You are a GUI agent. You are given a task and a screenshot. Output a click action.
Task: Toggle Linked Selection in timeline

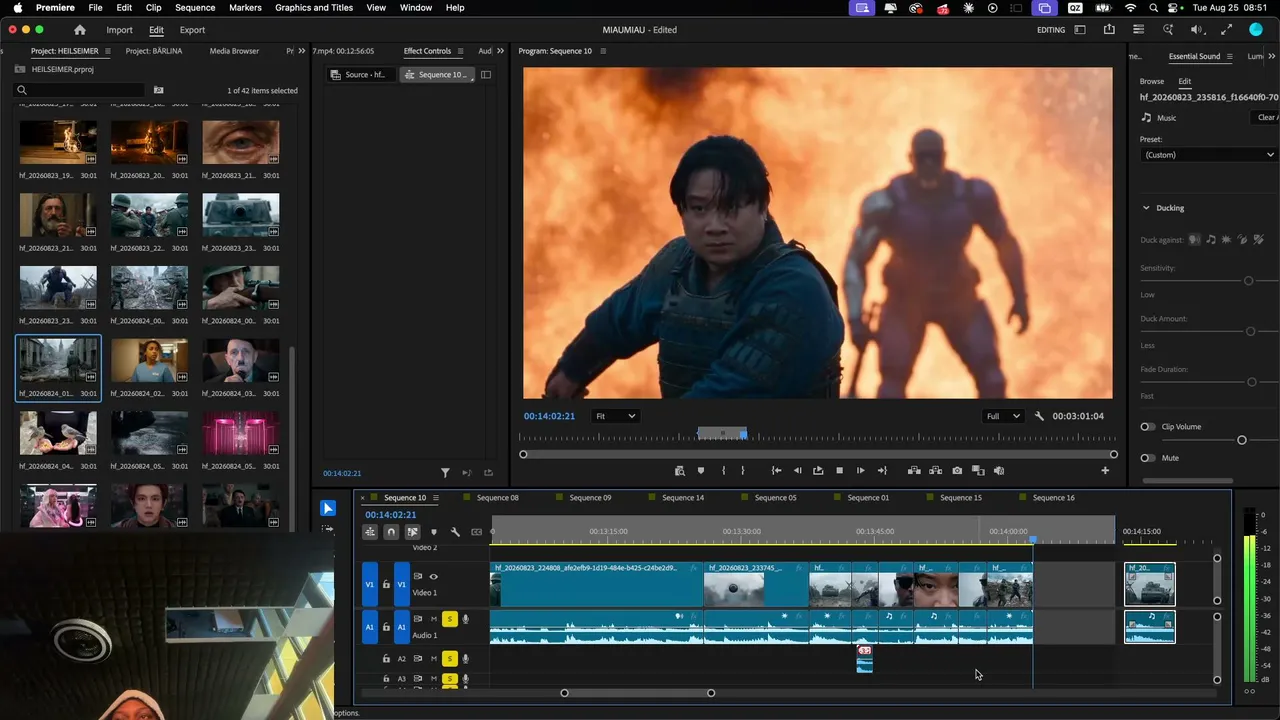click(x=412, y=532)
